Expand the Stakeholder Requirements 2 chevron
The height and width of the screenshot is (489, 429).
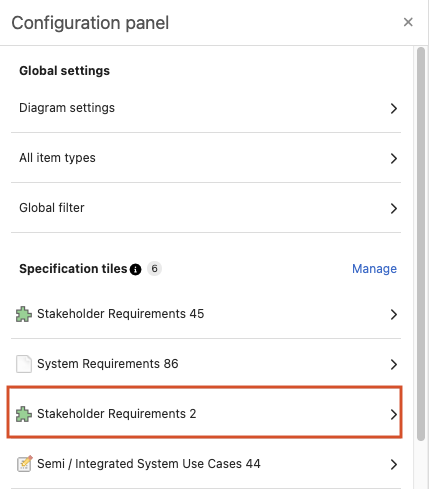pos(394,414)
